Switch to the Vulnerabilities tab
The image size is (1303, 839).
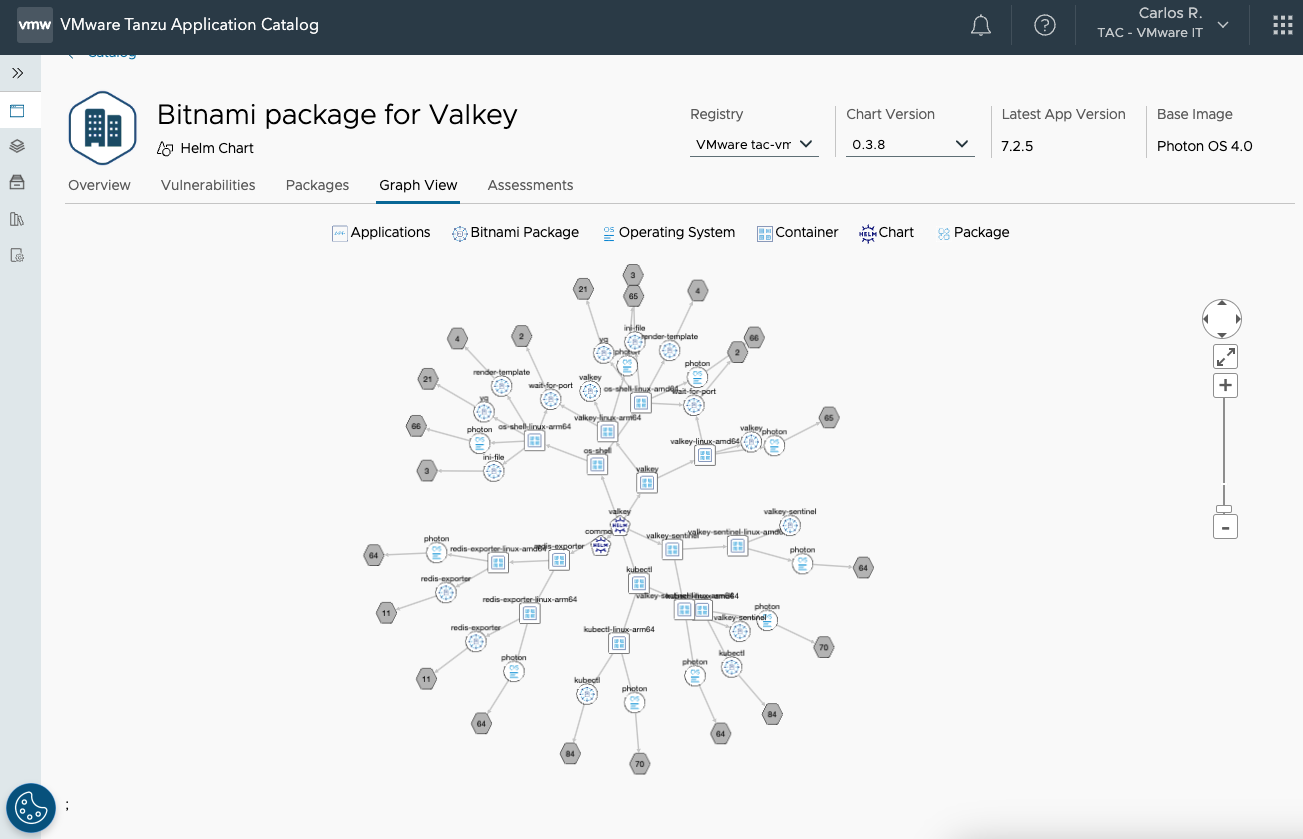coord(208,185)
